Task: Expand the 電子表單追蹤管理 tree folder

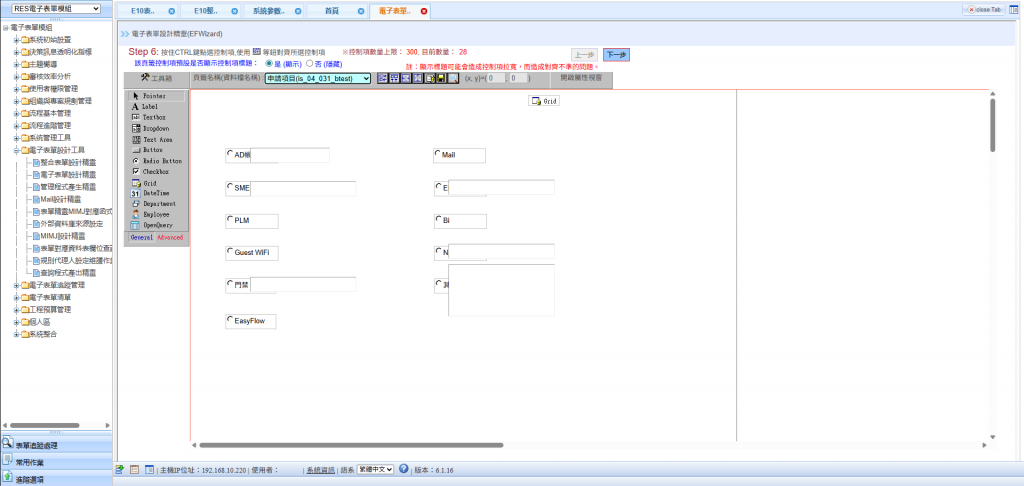Action: pyautogui.click(x=16, y=285)
